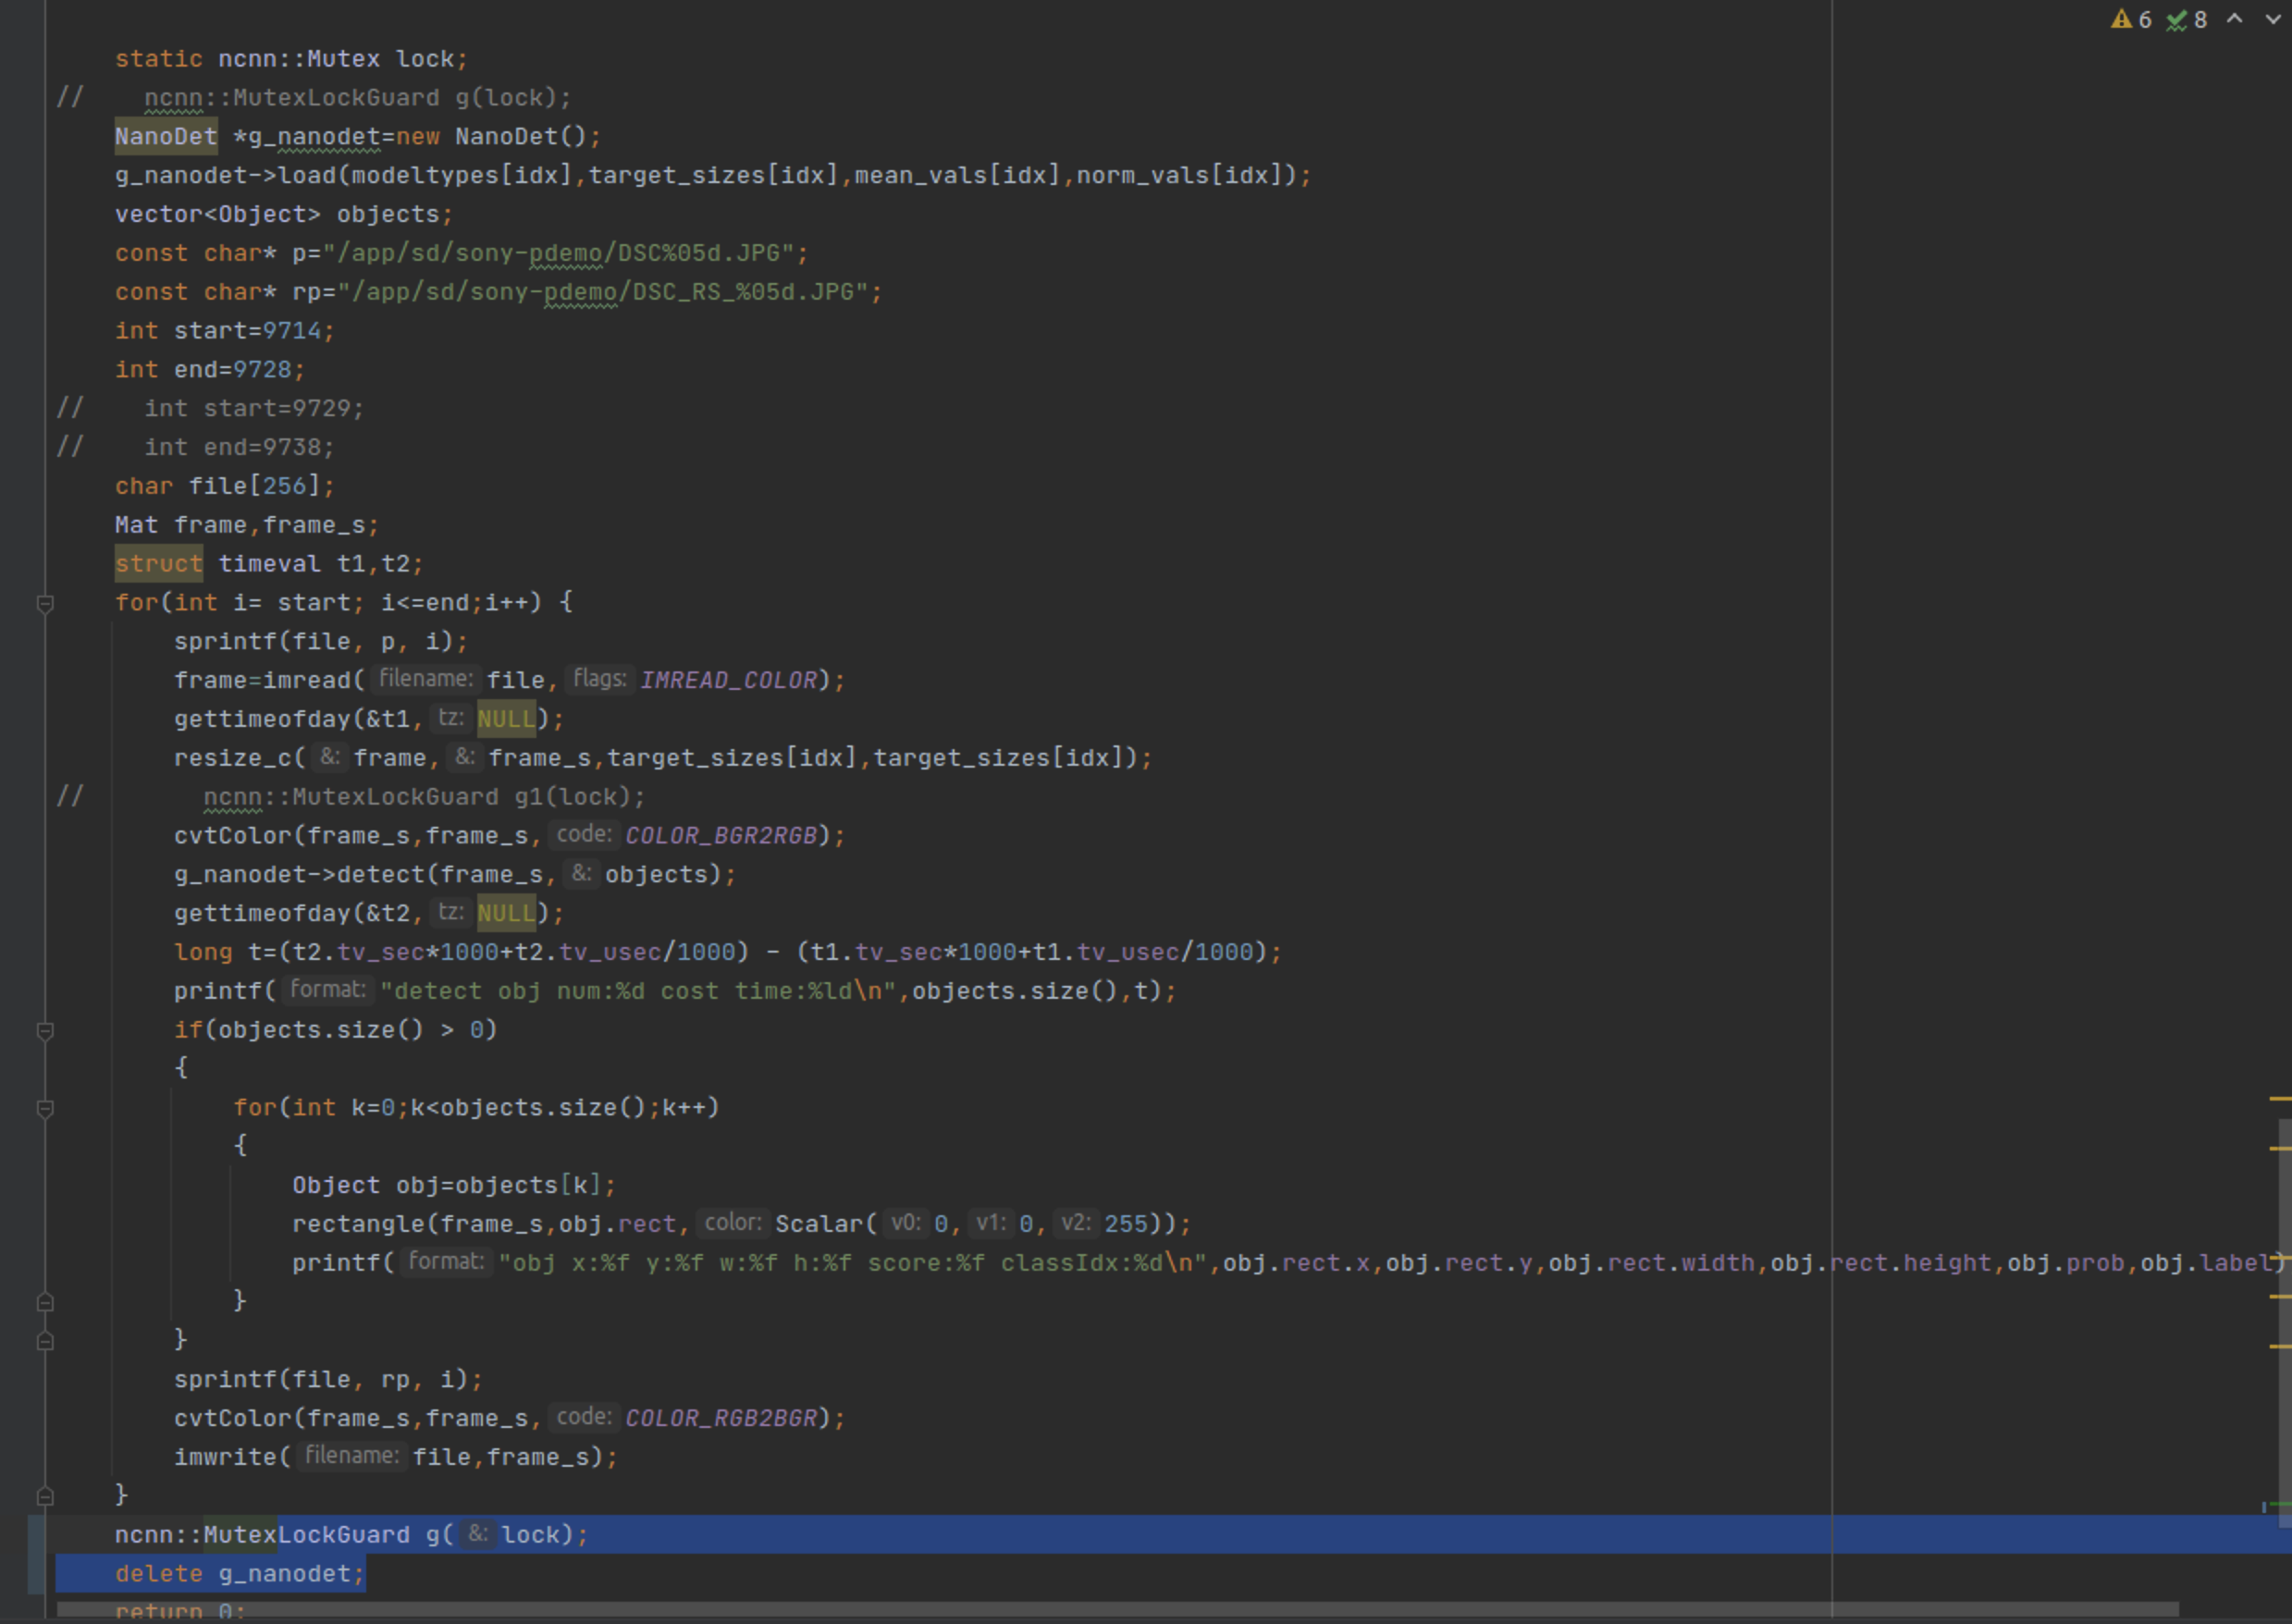Click commented 'int start=9729;' line
This screenshot has width=2292, height=1624.
[254, 408]
